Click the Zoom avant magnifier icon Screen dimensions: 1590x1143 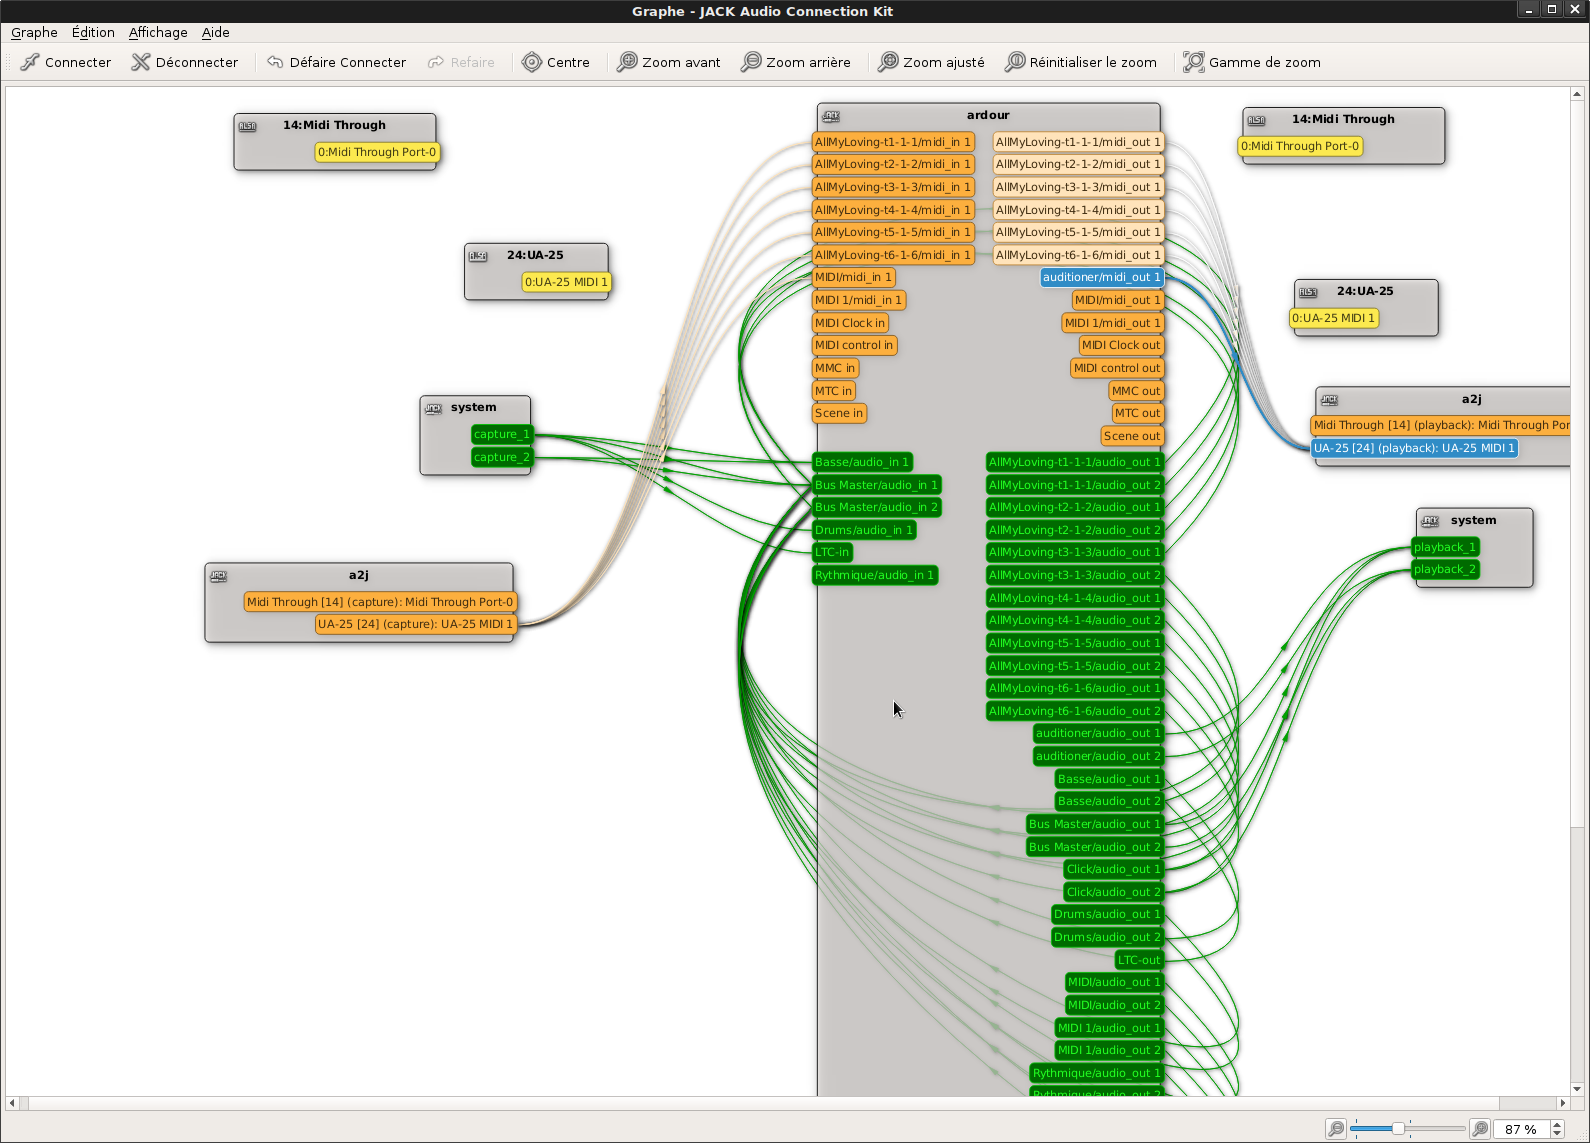627,62
